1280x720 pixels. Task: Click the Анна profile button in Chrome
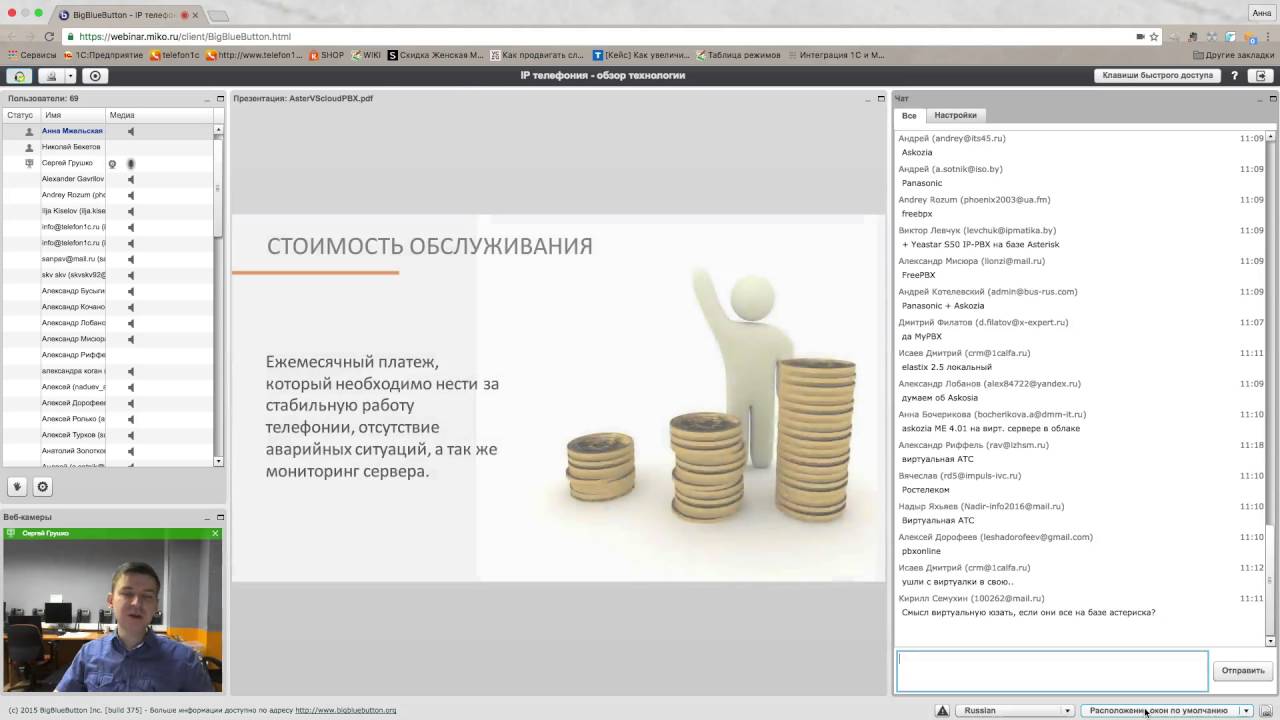click(x=1262, y=13)
